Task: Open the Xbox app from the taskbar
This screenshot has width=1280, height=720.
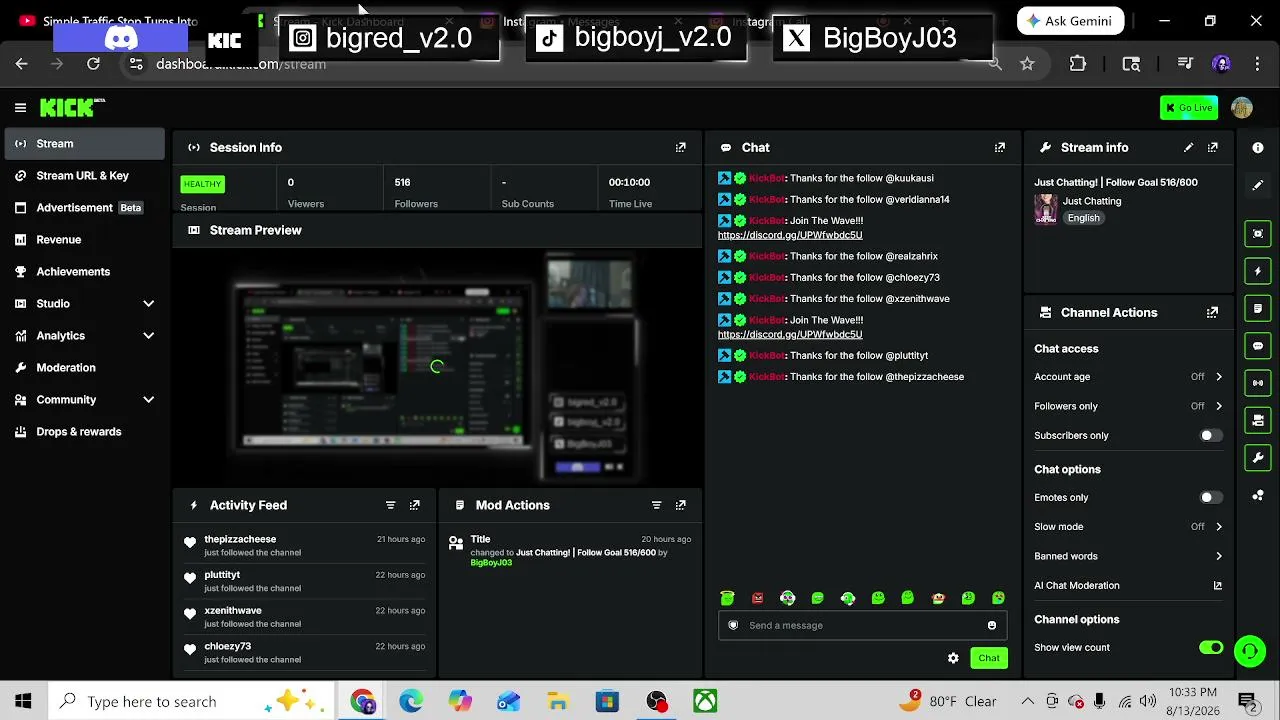Action: [x=705, y=701]
